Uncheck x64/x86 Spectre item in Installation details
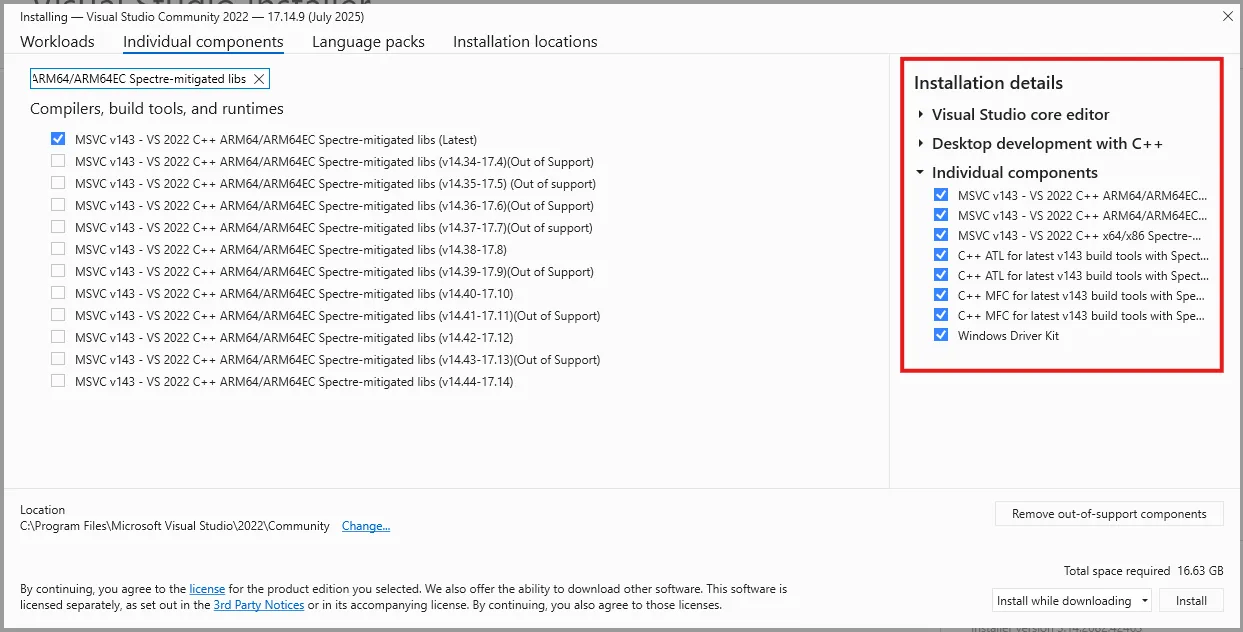 coord(940,236)
